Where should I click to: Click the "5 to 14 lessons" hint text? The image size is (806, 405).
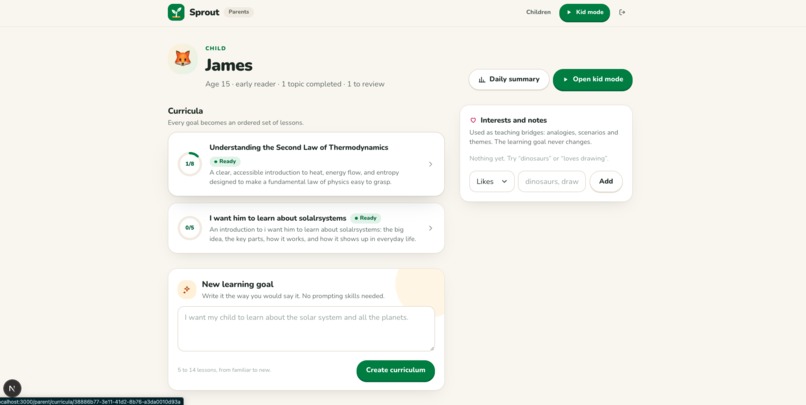pos(224,370)
